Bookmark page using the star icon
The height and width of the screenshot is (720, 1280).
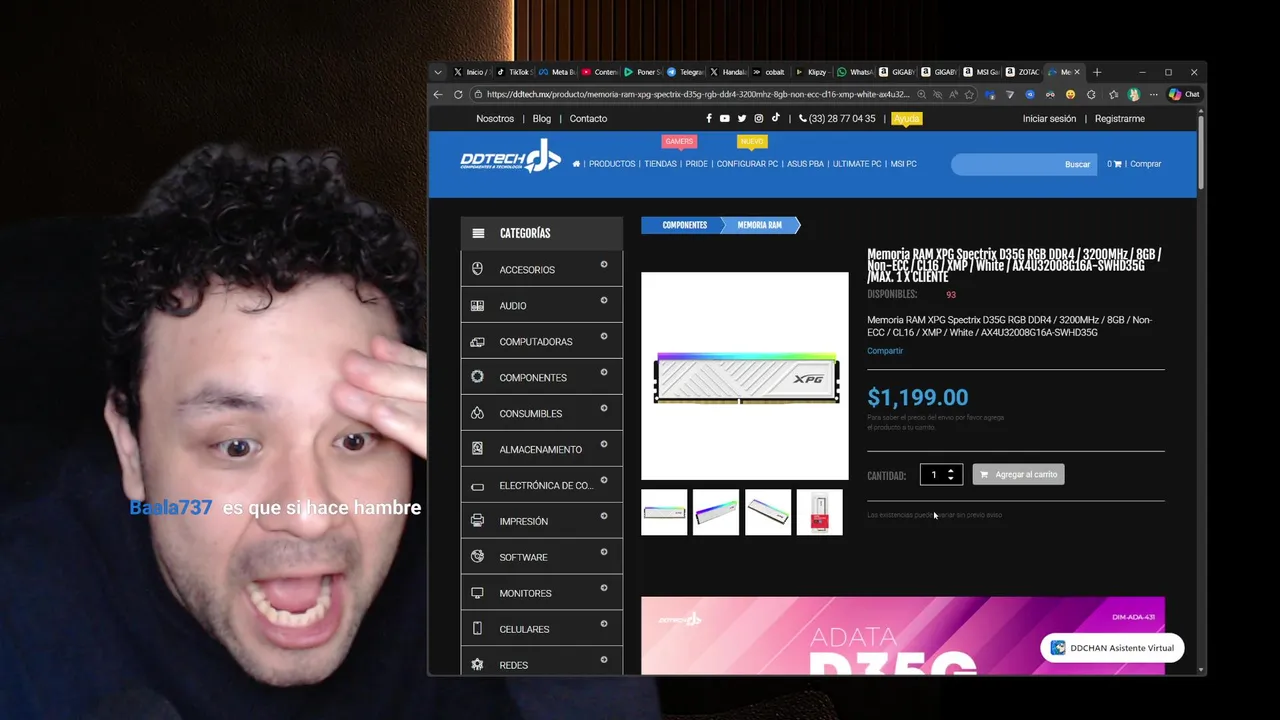(x=969, y=94)
